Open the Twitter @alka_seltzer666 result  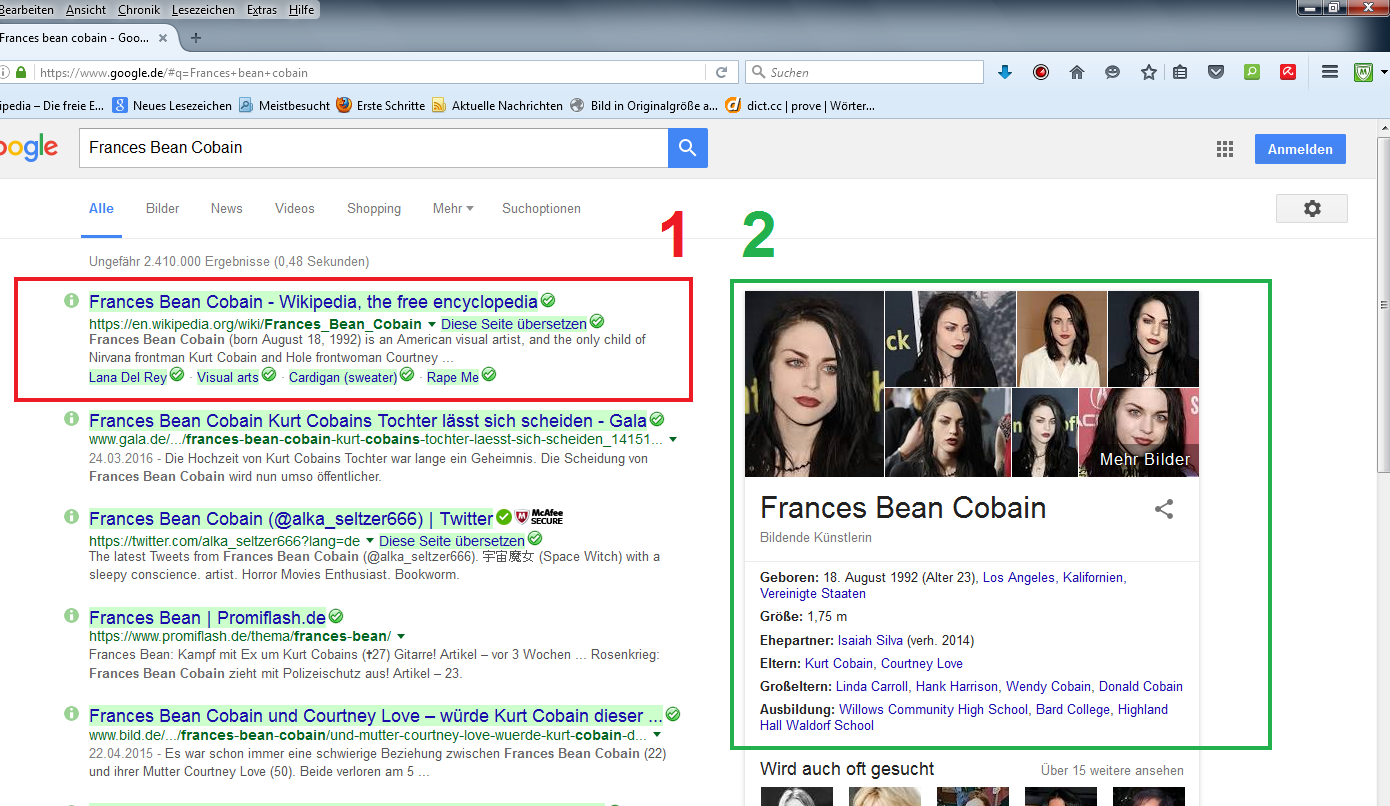pyautogui.click(x=291, y=519)
